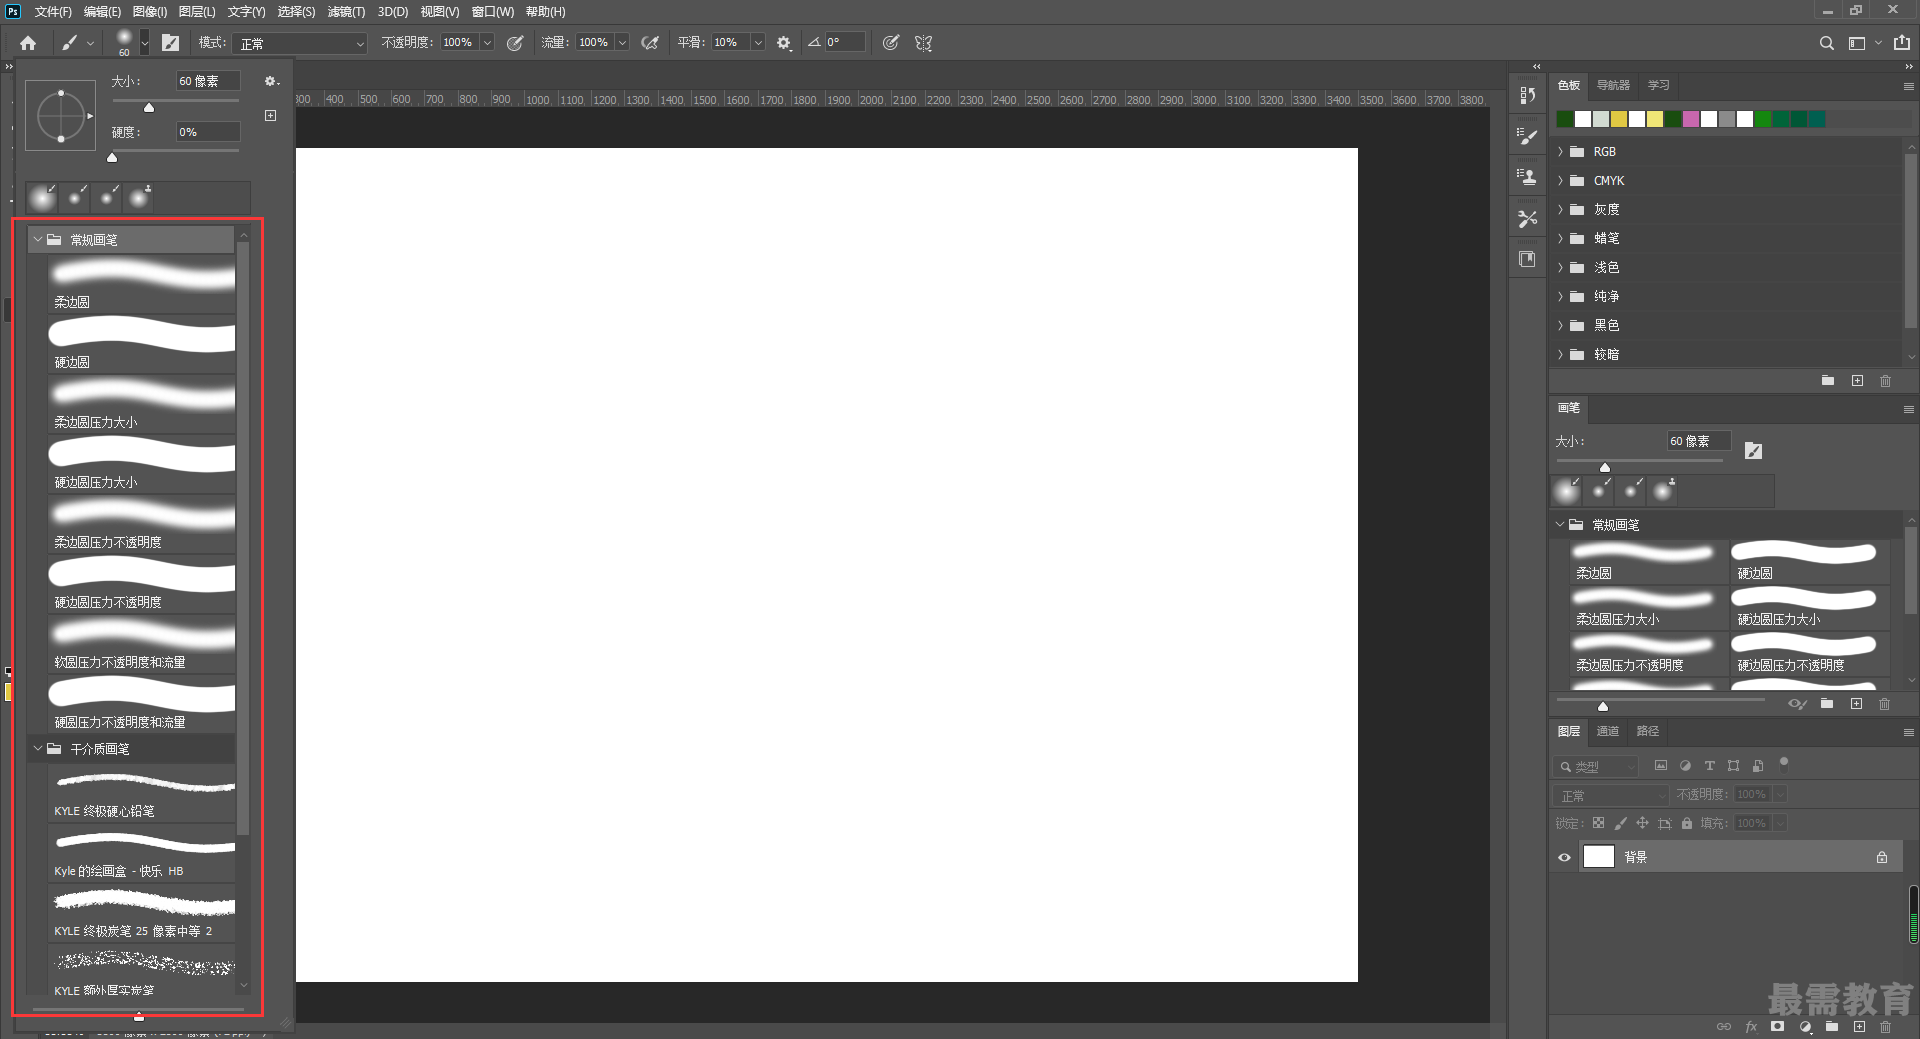Create new swatch group folder icon
Viewport: 1920px width, 1039px height.
1828,381
